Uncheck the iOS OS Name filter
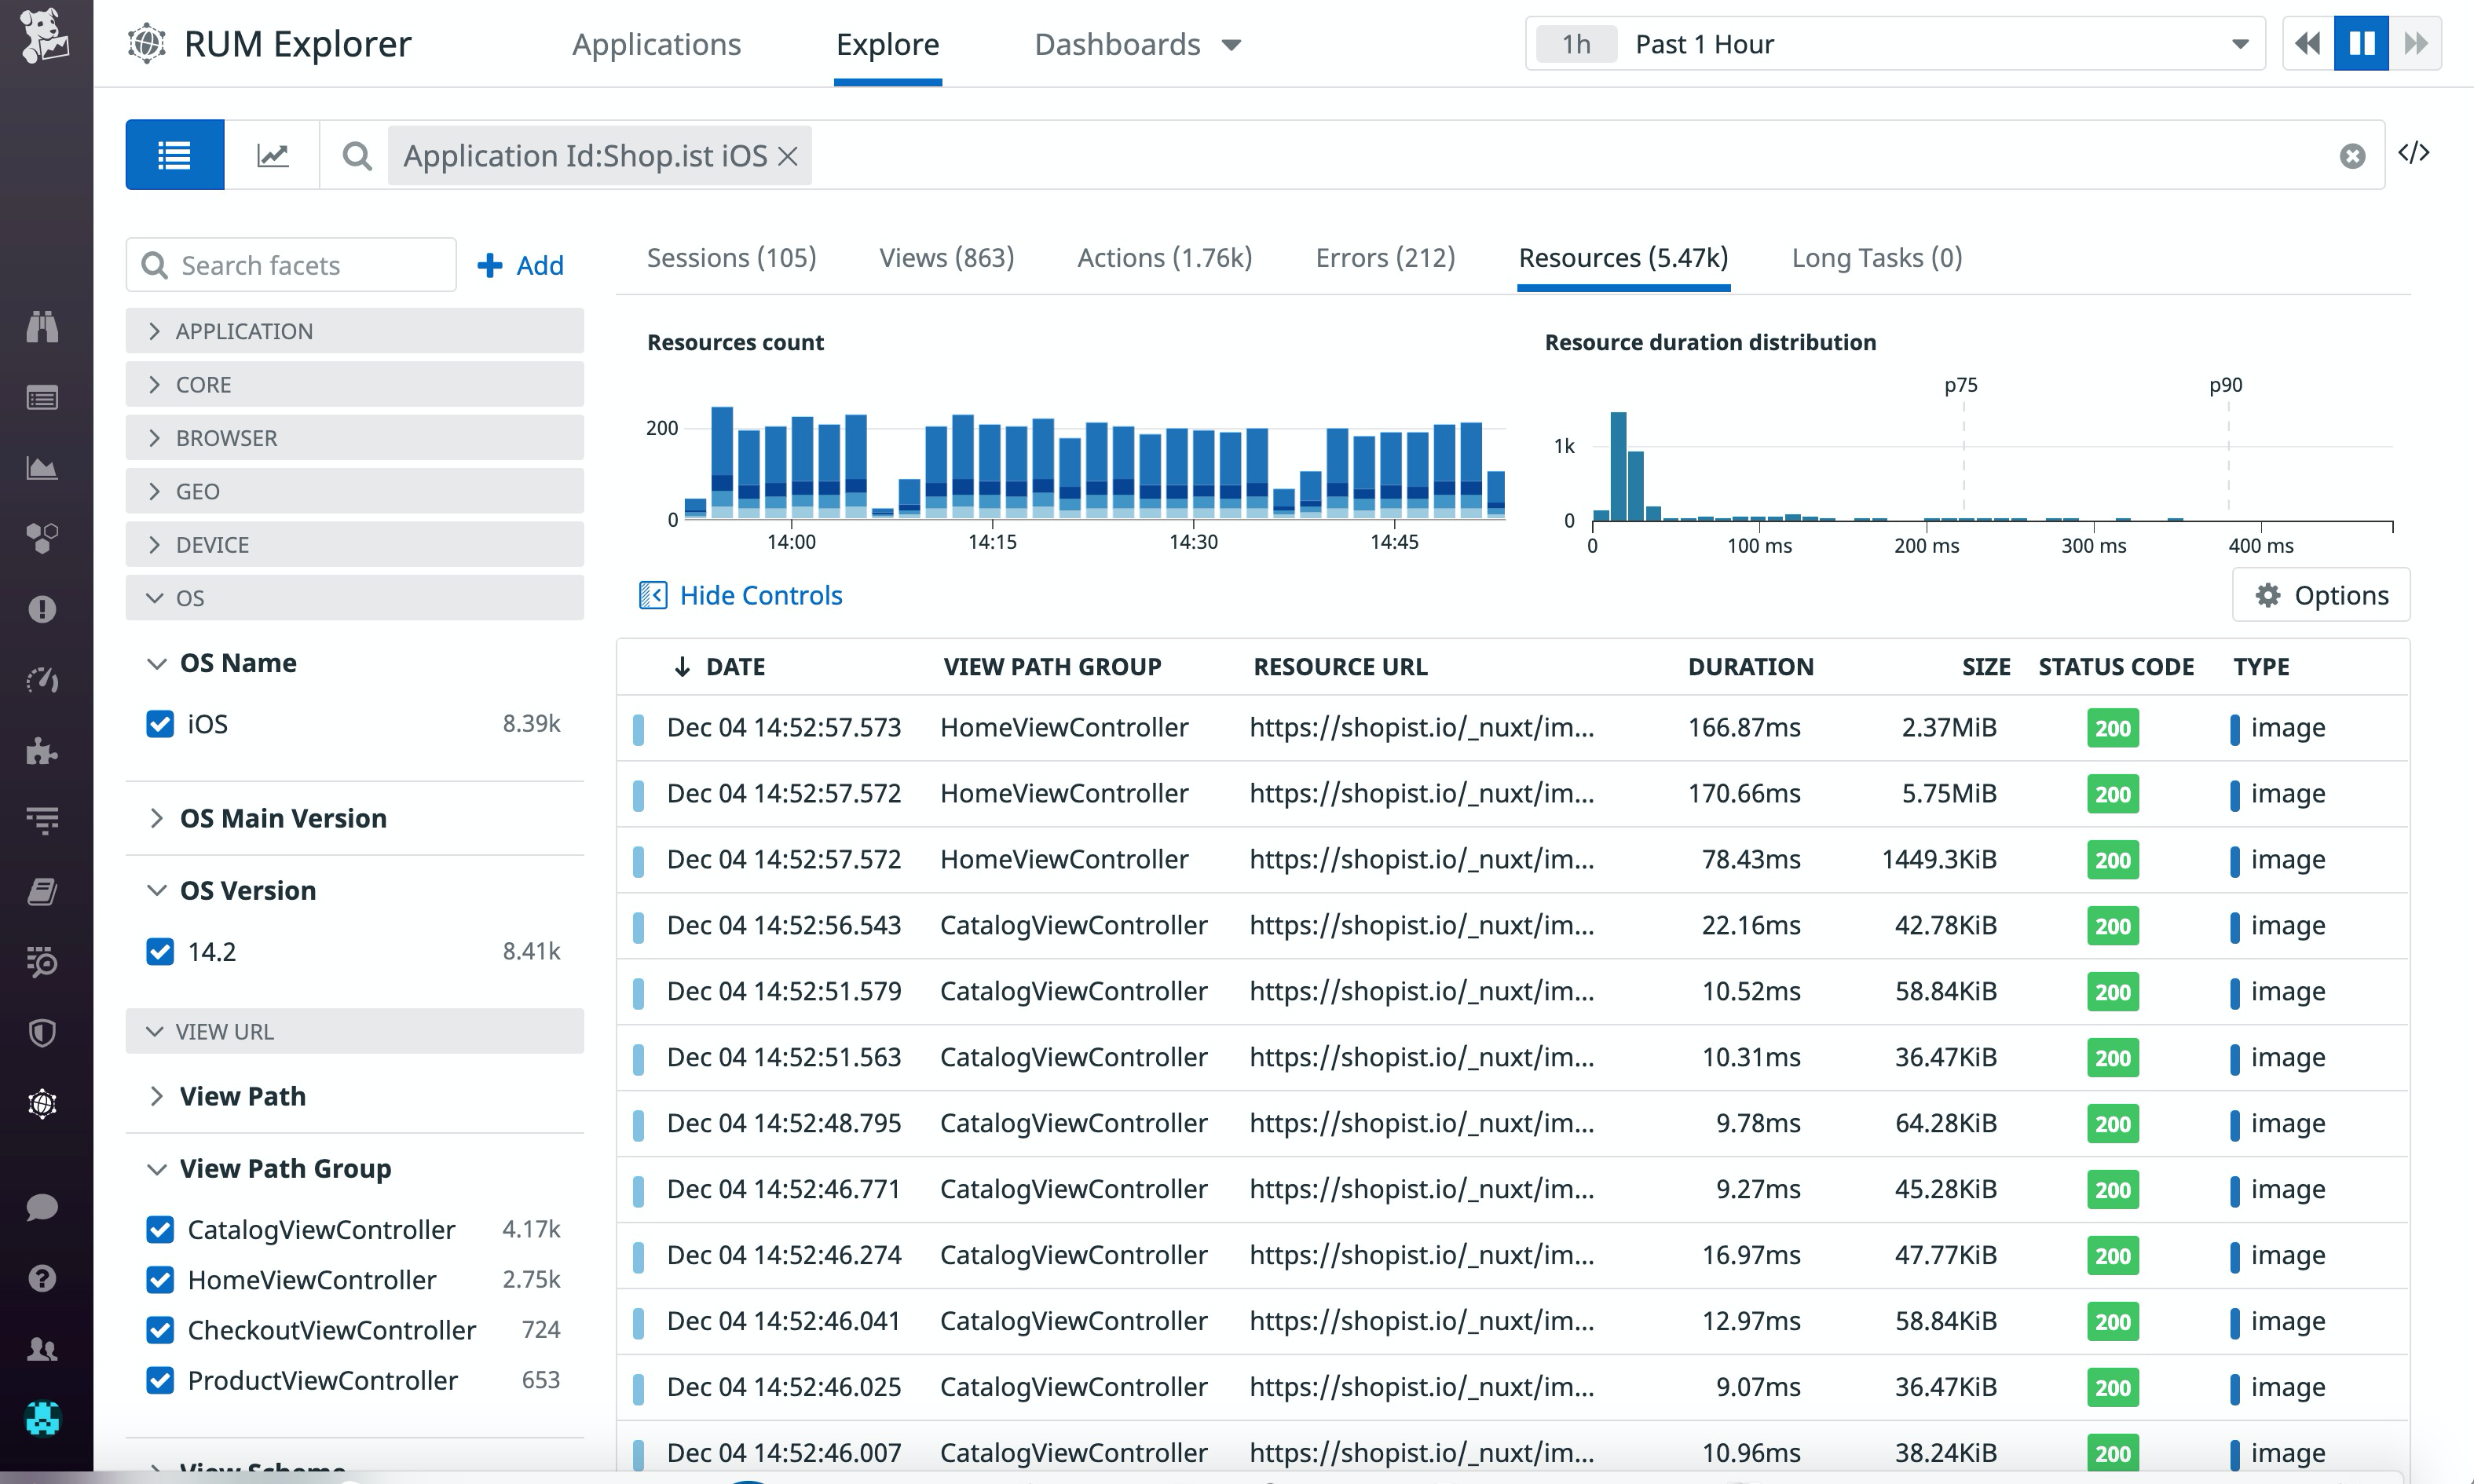This screenshot has height=1484, width=2474. click(x=160, y=723)
